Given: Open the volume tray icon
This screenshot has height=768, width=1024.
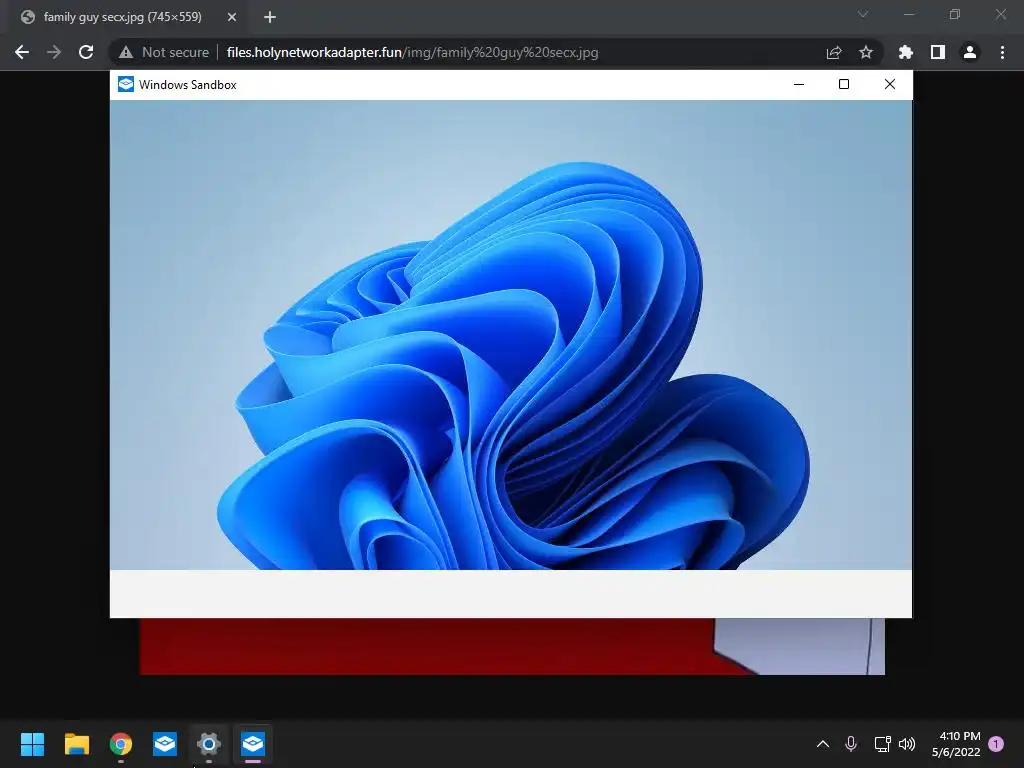Looking at the screenshot, I should (x=906, y=744).
